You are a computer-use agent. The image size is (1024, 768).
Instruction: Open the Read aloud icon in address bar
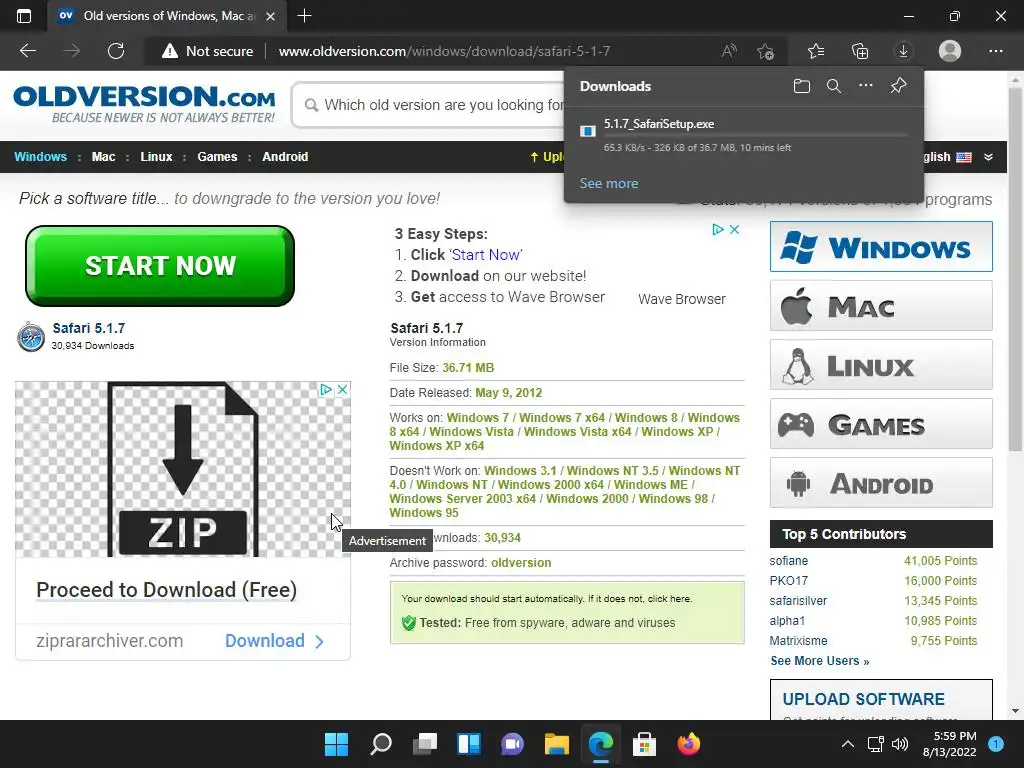click(729, 51)
